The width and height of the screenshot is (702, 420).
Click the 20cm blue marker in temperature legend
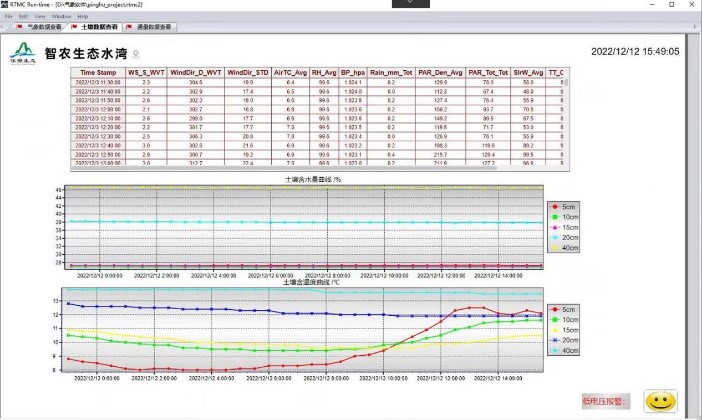pyautogui.click(x=555, y=340)
